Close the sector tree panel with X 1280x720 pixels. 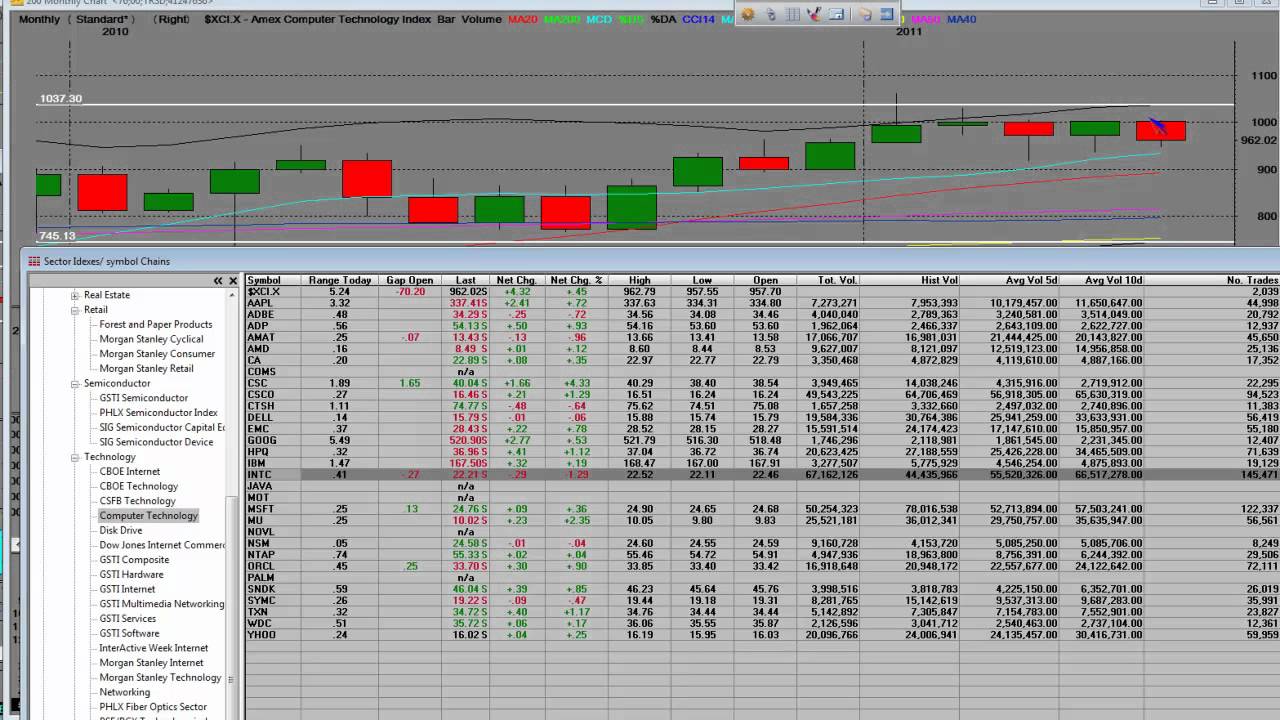tap(233, 281)
